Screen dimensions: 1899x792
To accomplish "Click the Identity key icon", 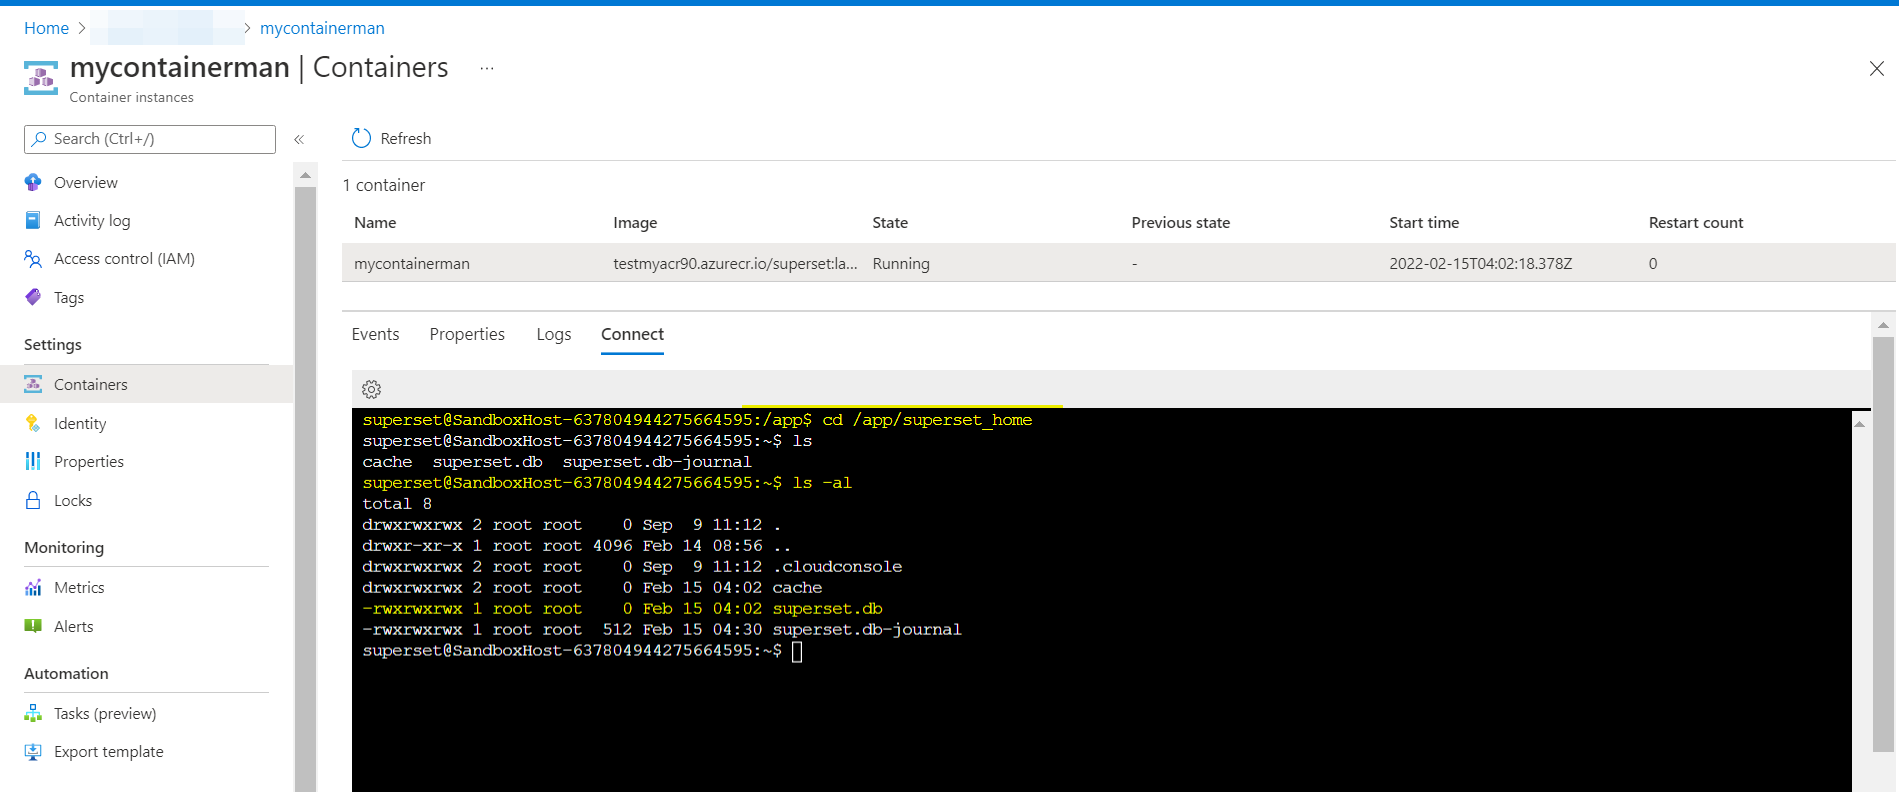I will coord(33,423).
